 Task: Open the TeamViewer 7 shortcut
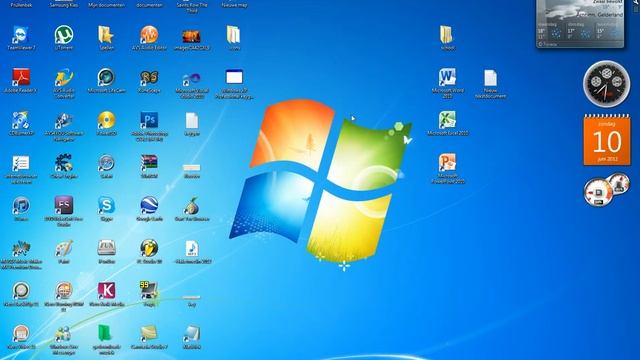point(21,35)
